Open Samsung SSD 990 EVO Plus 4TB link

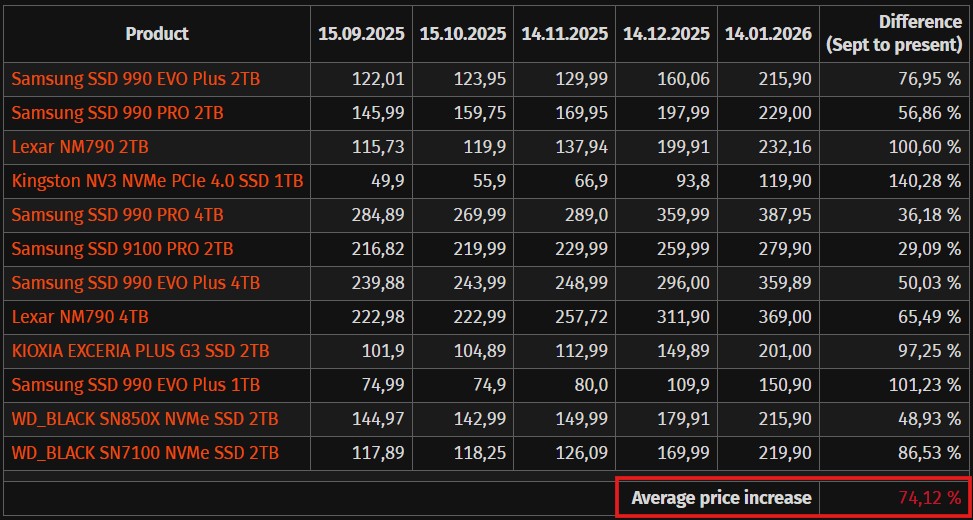[135, 283]
